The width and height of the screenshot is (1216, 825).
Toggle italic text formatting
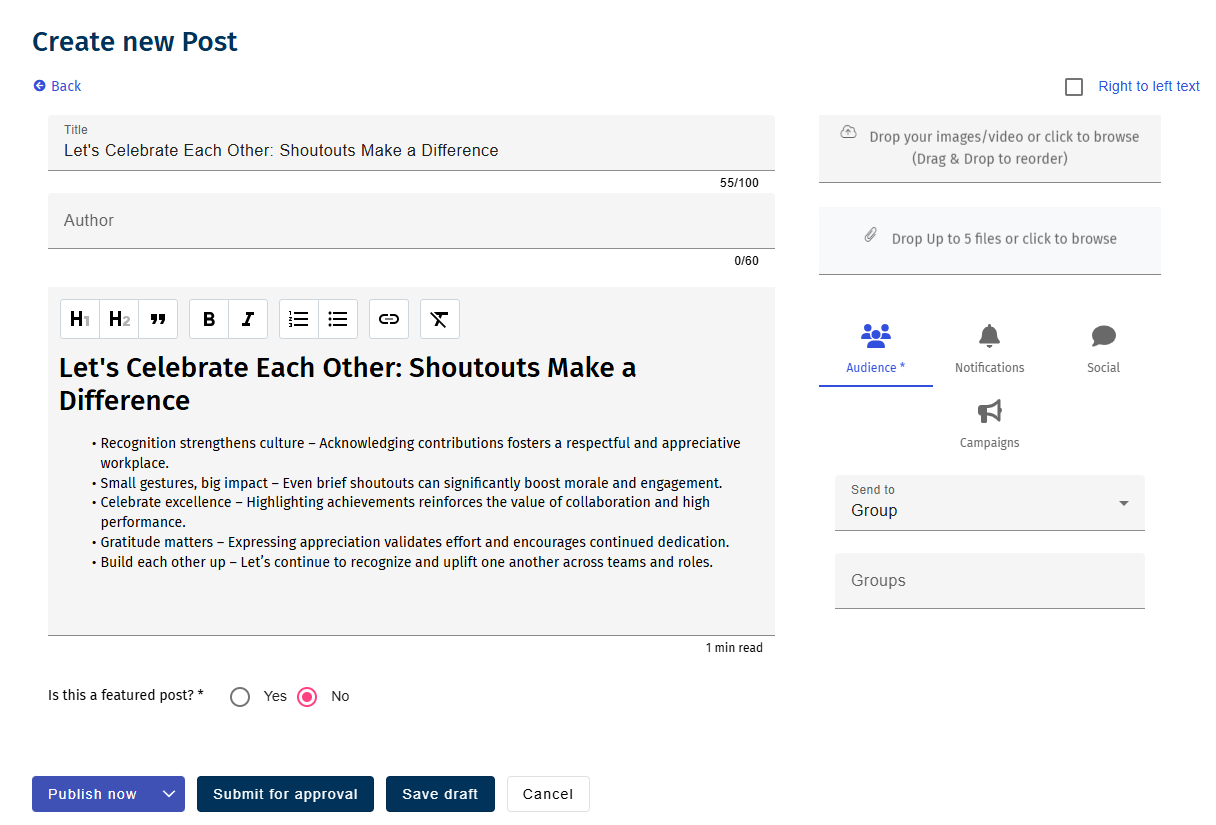click(x=248, y=319)
